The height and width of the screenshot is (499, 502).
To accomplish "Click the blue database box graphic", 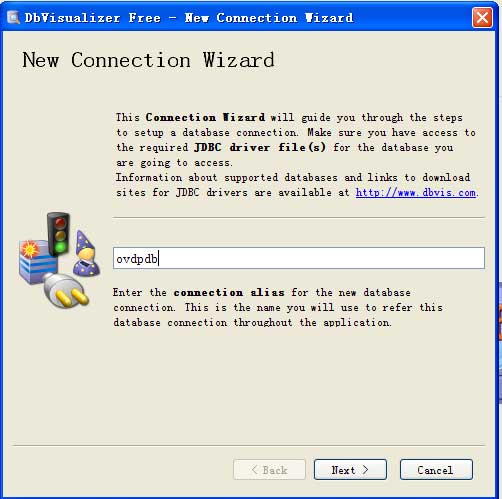I will (x=37, y=262).
